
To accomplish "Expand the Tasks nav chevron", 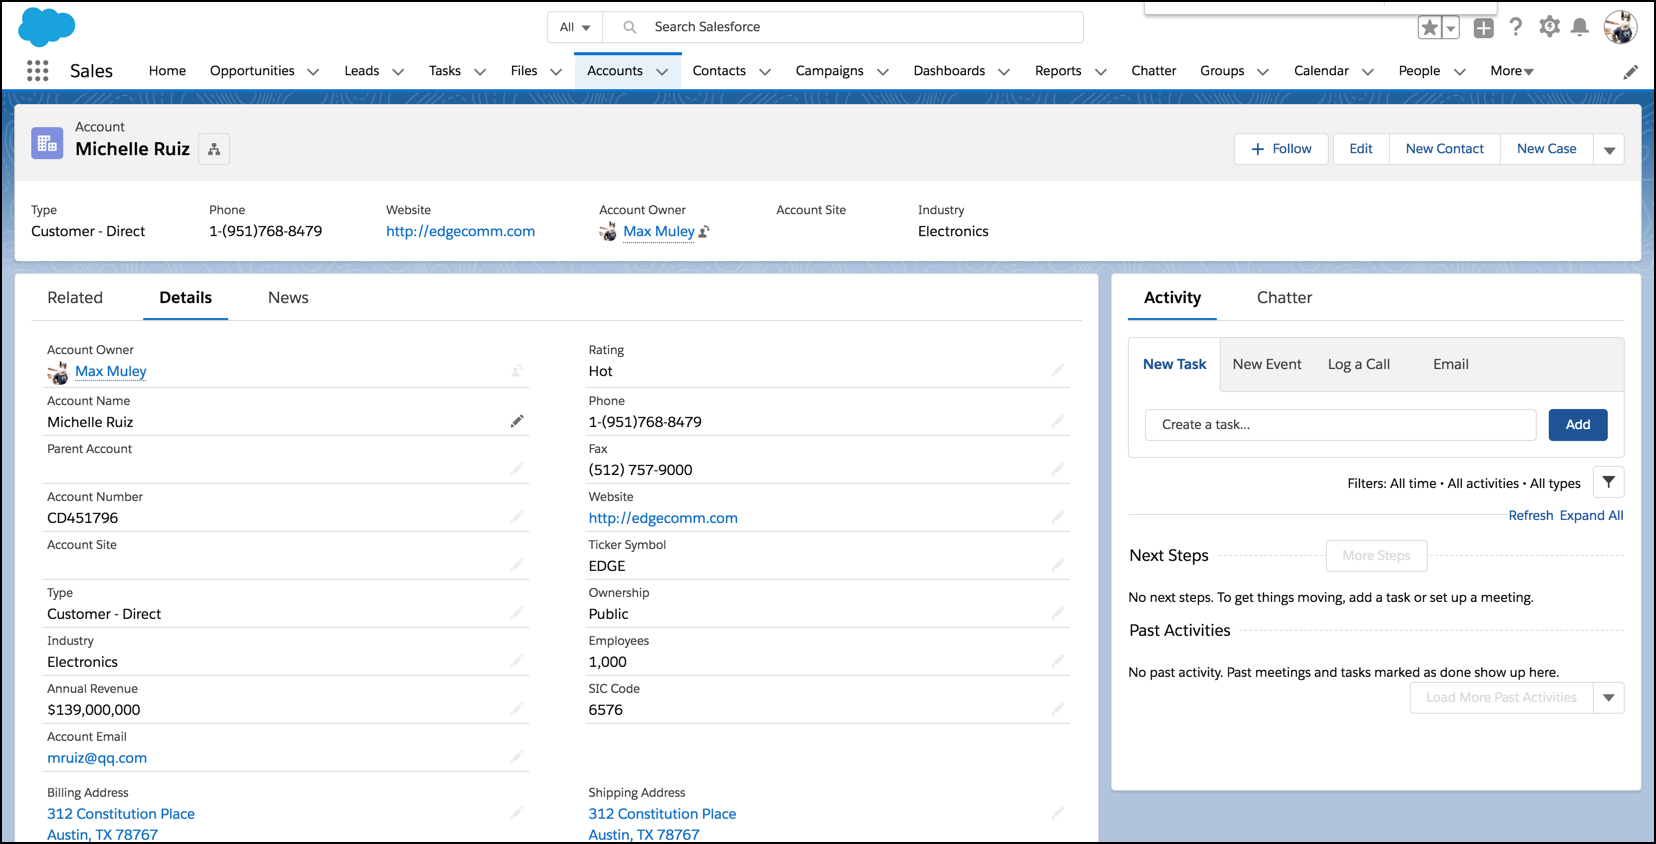I will (480, 72).
